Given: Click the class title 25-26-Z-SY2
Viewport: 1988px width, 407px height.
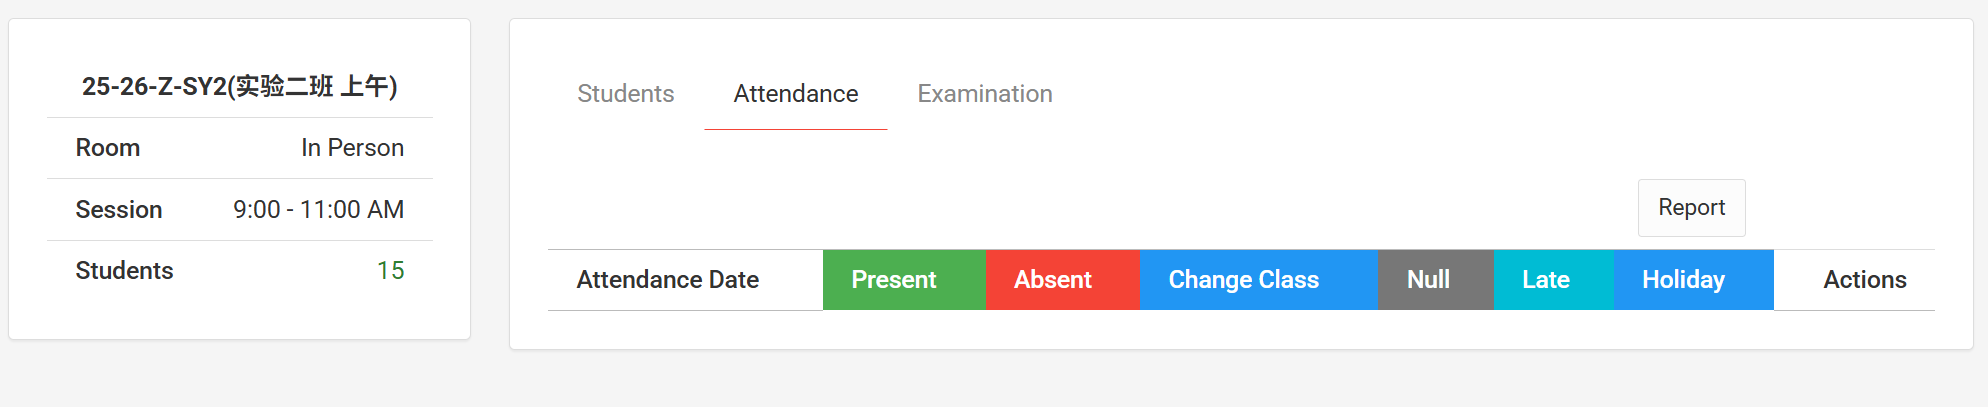Looking at the screenshot, I should 239,87.
